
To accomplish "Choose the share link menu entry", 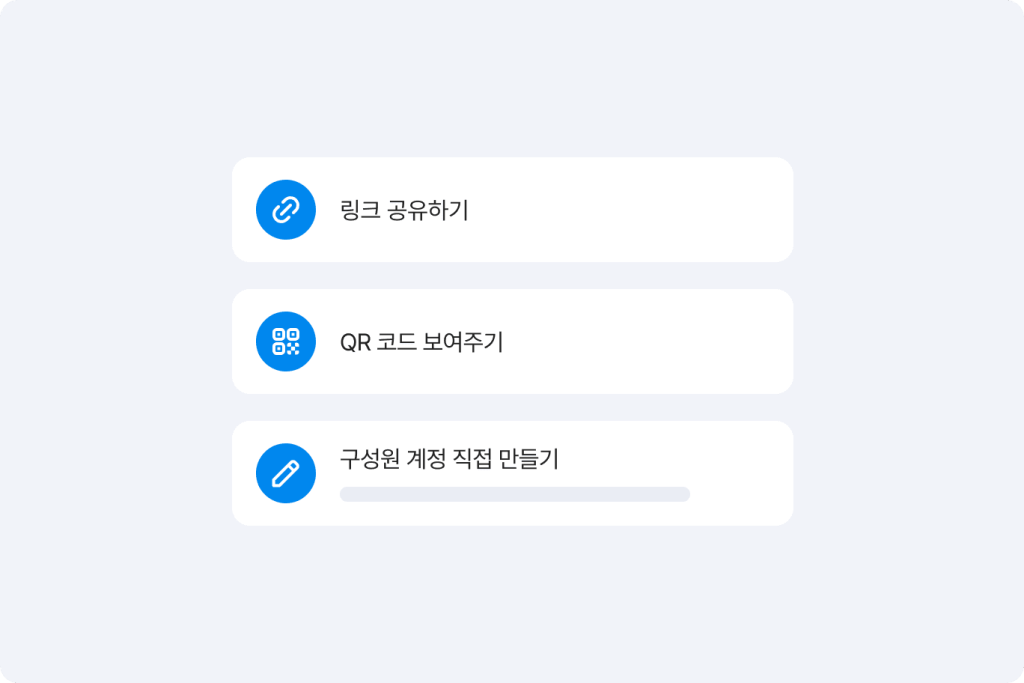I will 512,210.
